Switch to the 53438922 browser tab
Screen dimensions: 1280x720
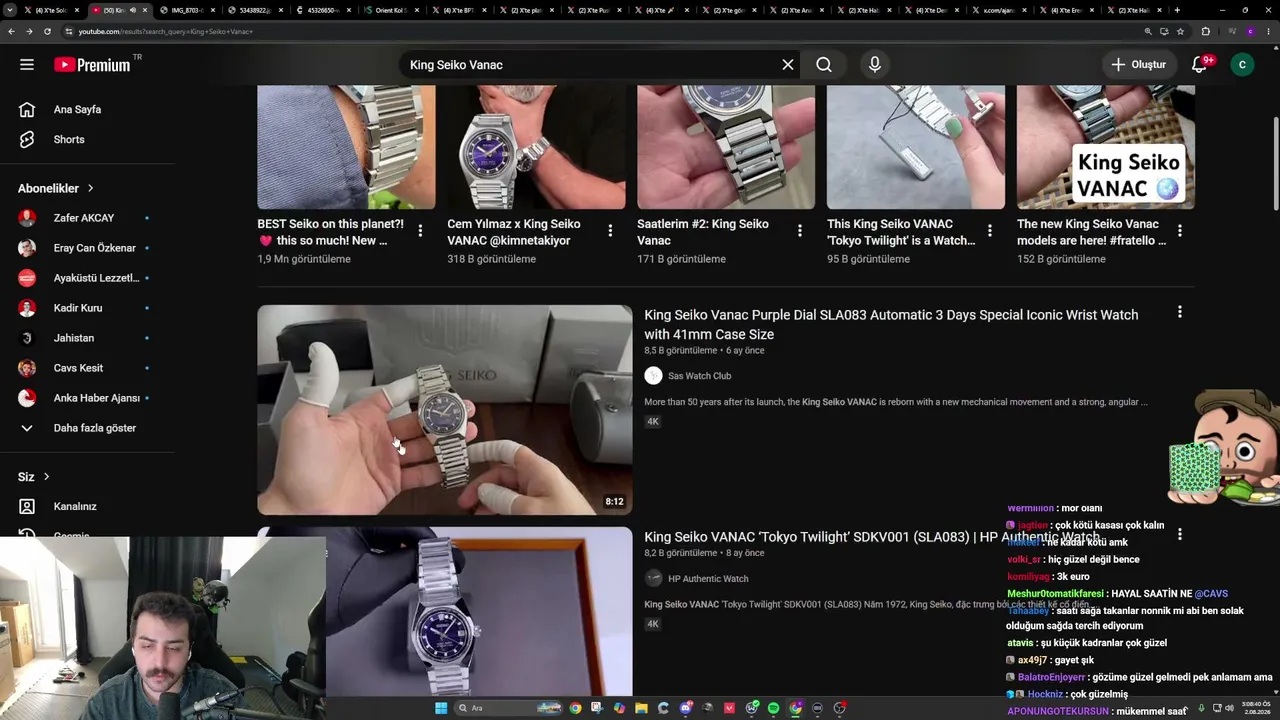[256, 10]
